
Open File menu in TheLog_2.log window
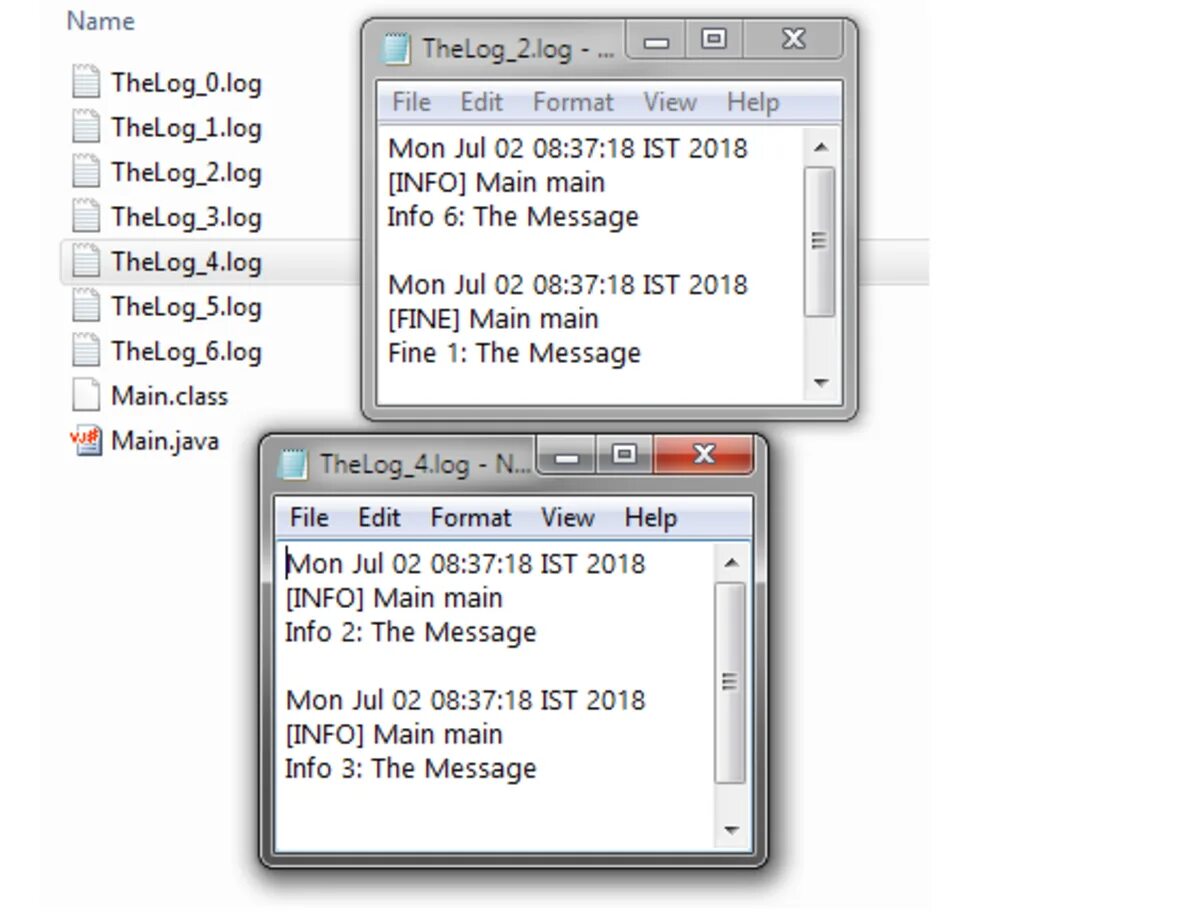coord(411,102)
